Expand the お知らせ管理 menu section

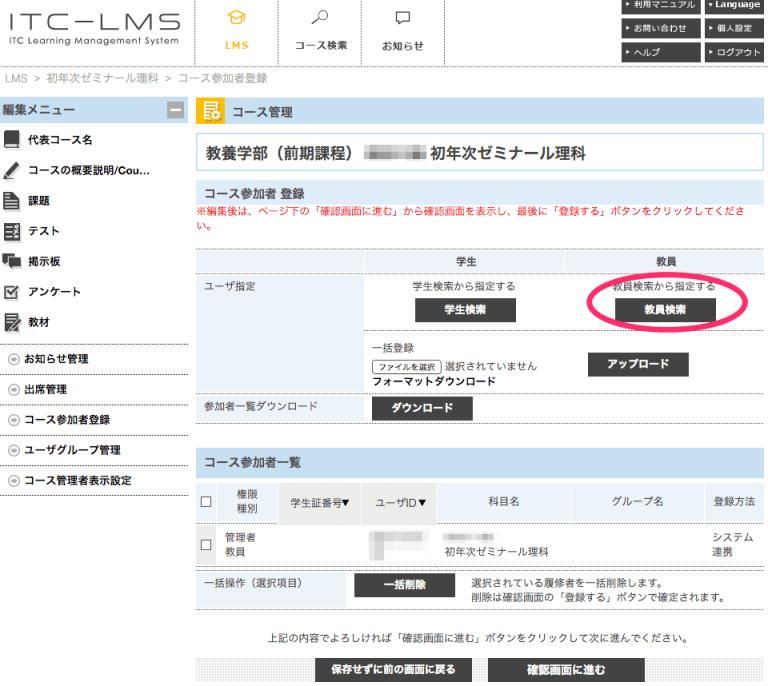tap(14, 359)
